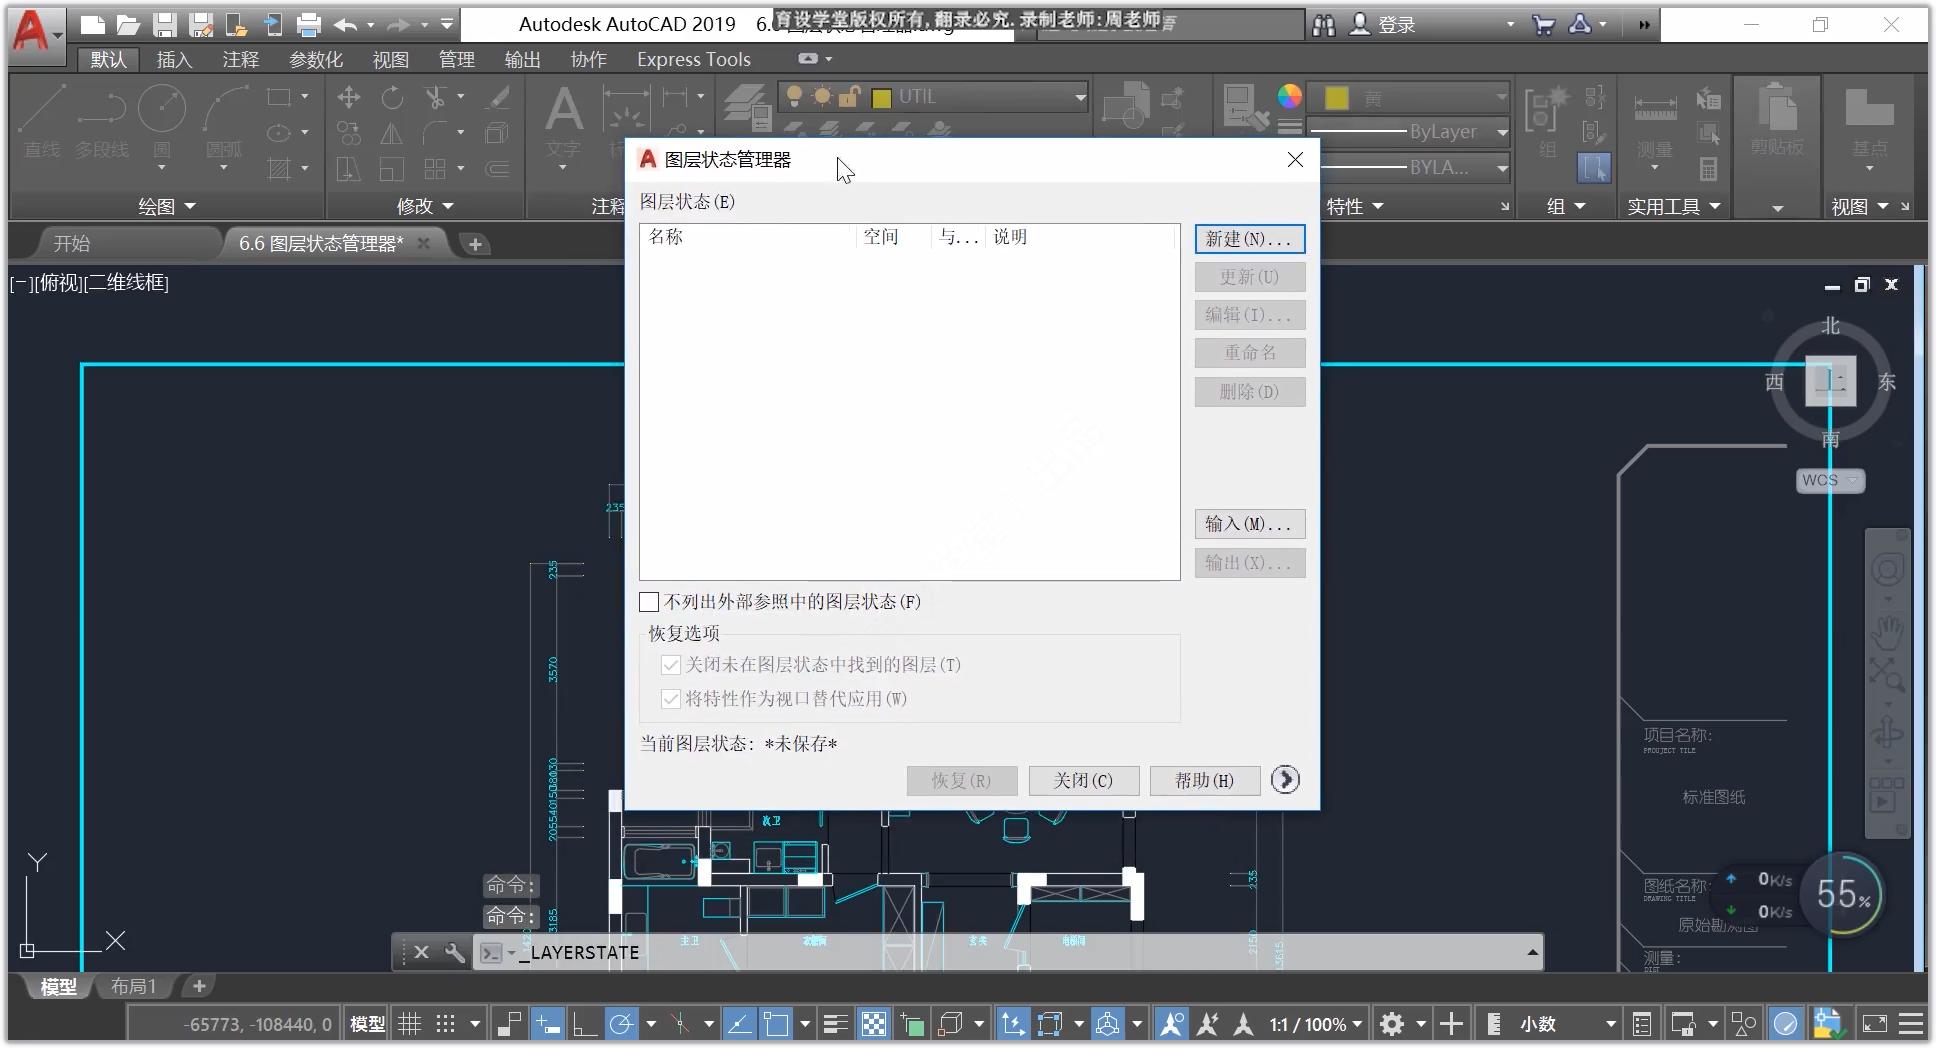
Task: Open the 插入 ribbon tab
Action: coord(174,59)
